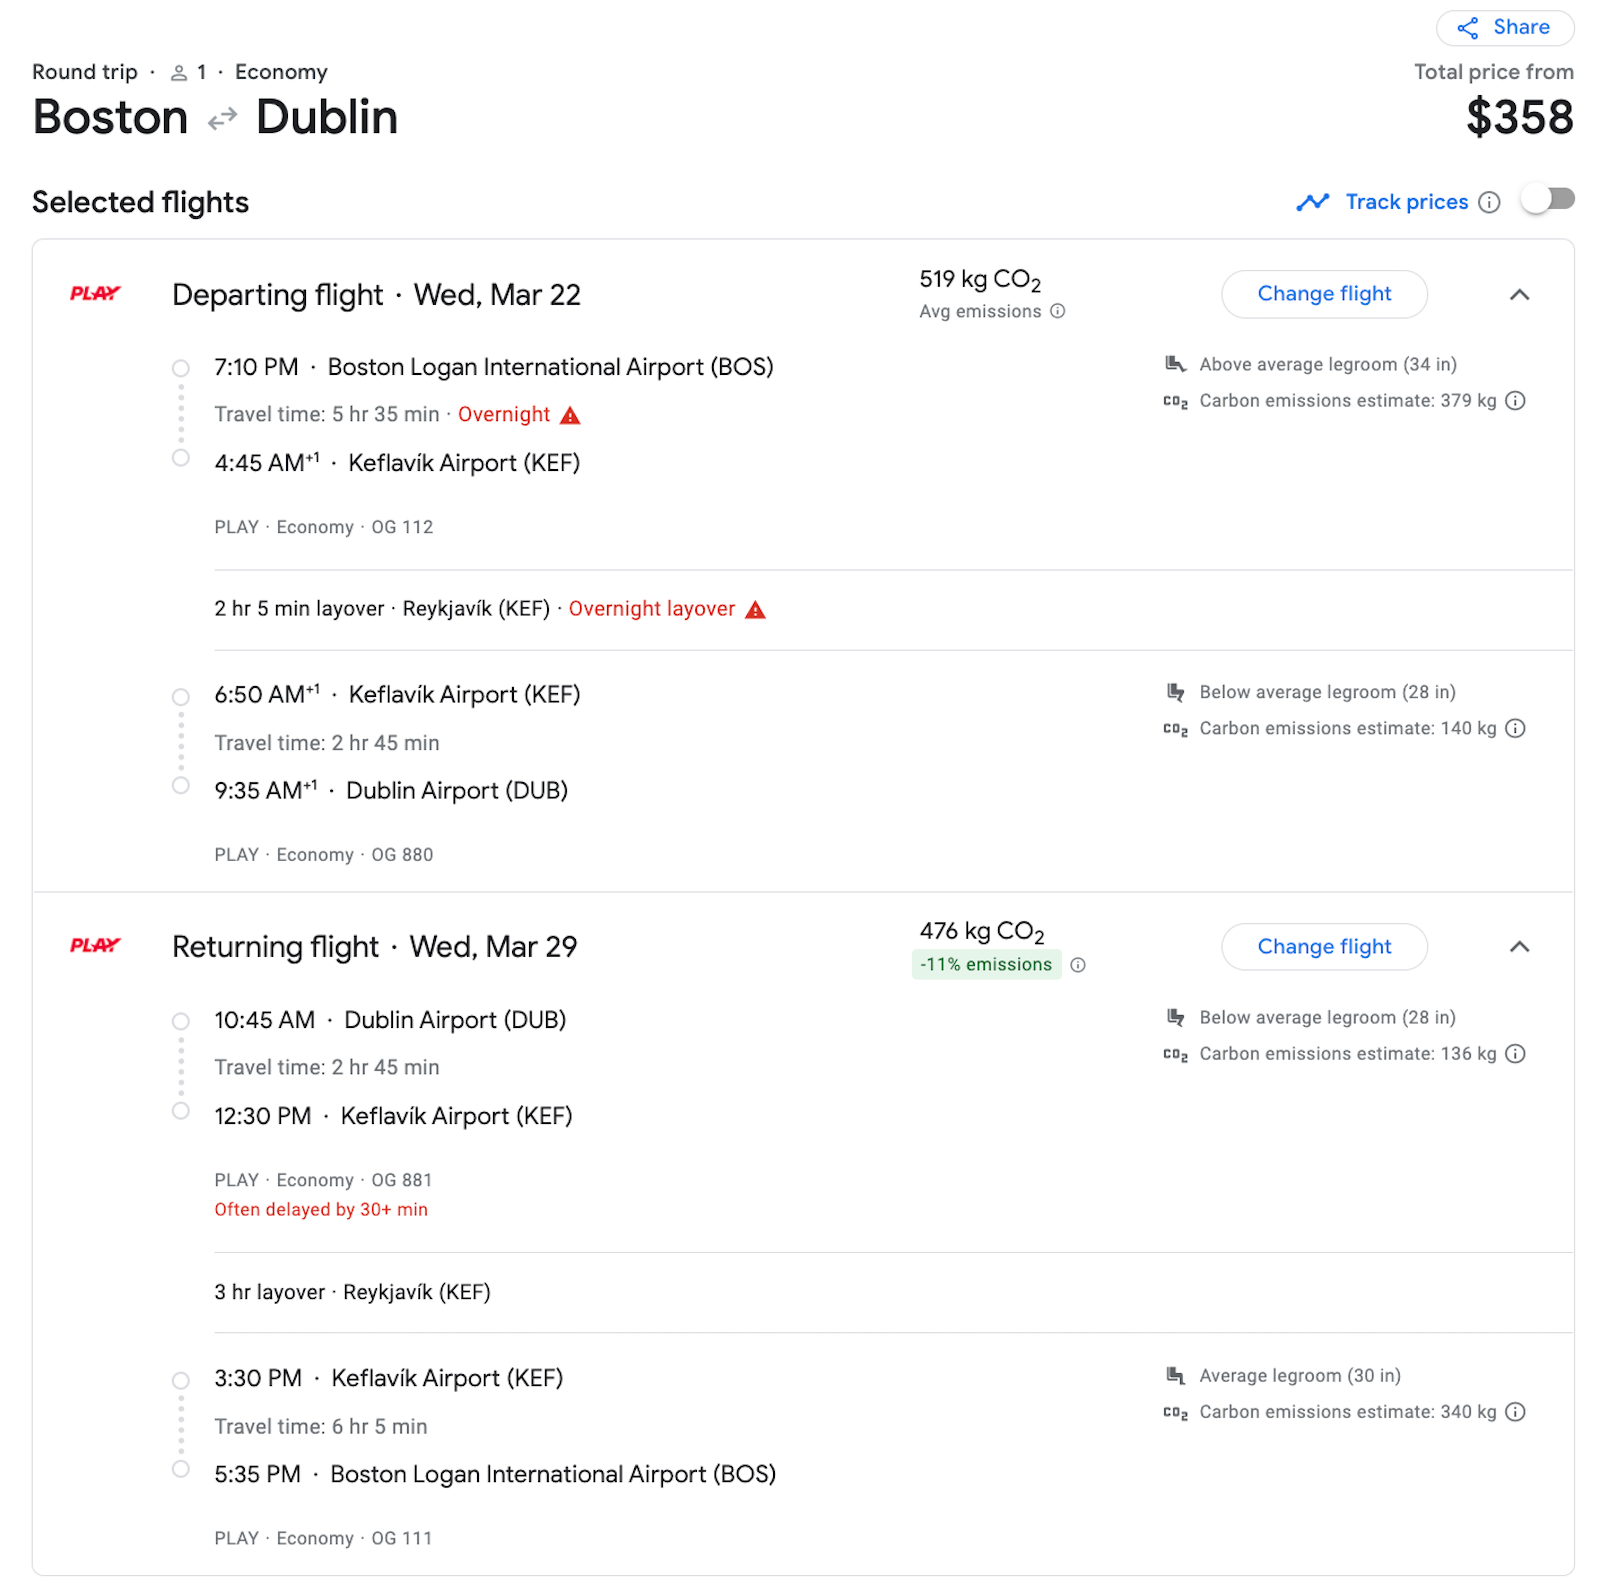This screenshot has width=1600, height=1592.
Task: Click the passenger count icon in header
Action: (x=180, y=71)
